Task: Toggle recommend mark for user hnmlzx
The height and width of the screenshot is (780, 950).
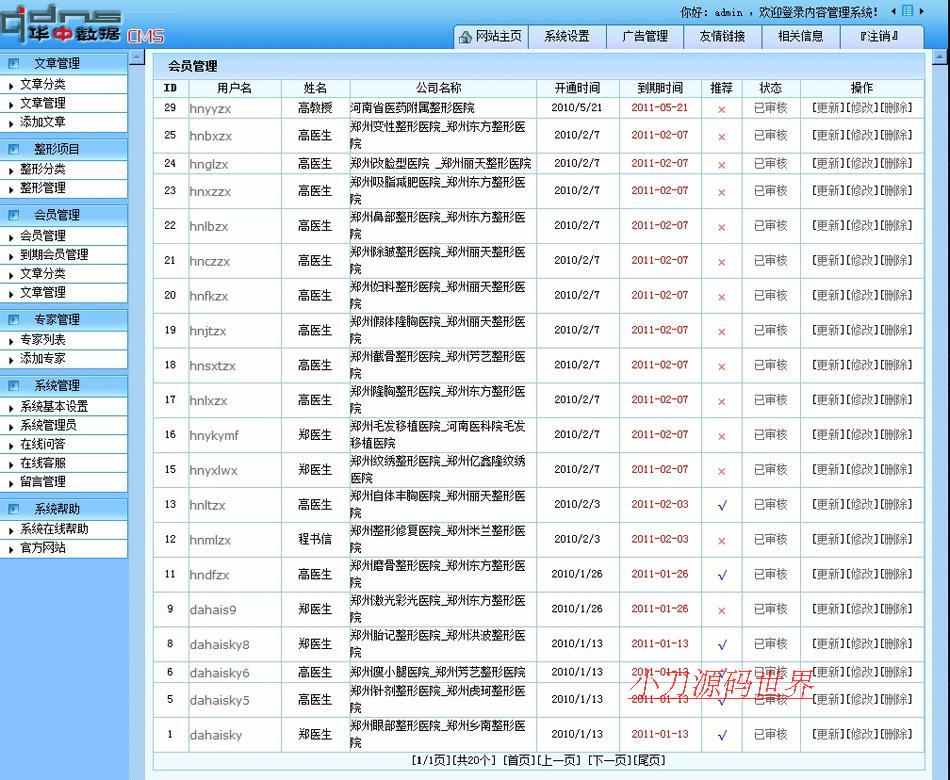Action: click(722, 541)
